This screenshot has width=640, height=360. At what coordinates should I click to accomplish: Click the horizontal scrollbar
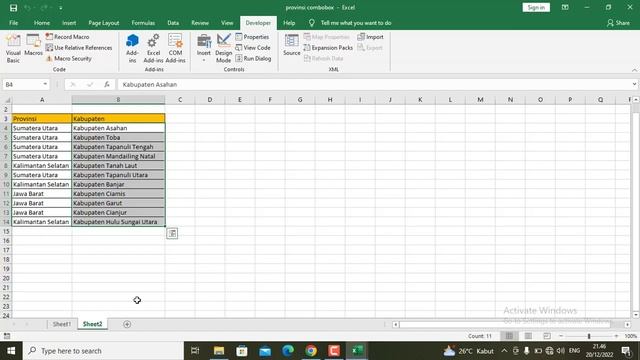[505, 324]
